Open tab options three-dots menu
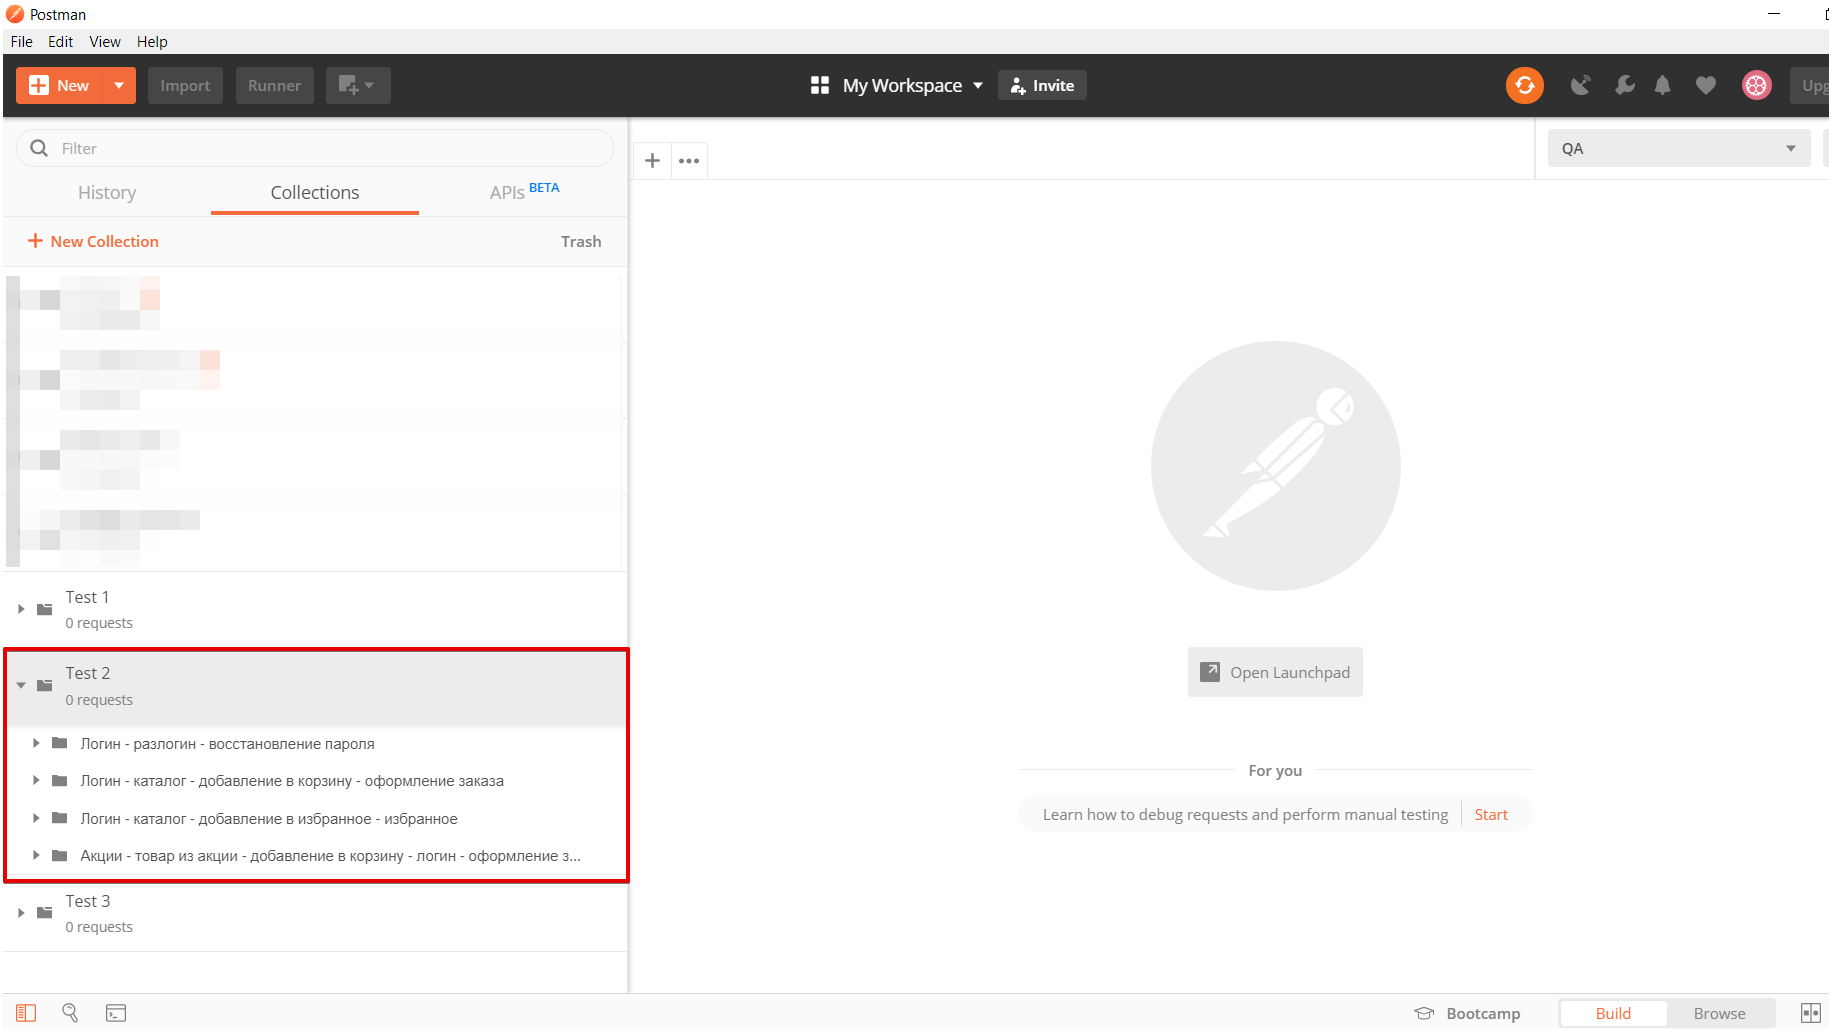Viewport: 1829px width, 1029px height. point(689,160)
